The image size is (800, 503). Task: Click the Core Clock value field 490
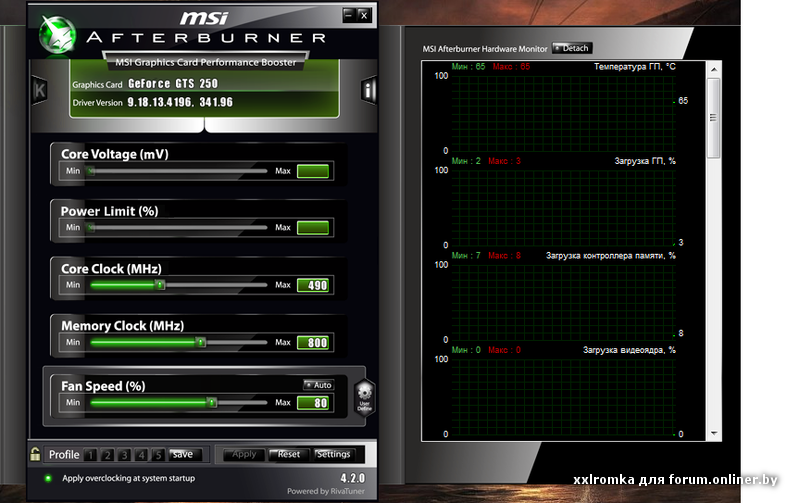(313, 285)
